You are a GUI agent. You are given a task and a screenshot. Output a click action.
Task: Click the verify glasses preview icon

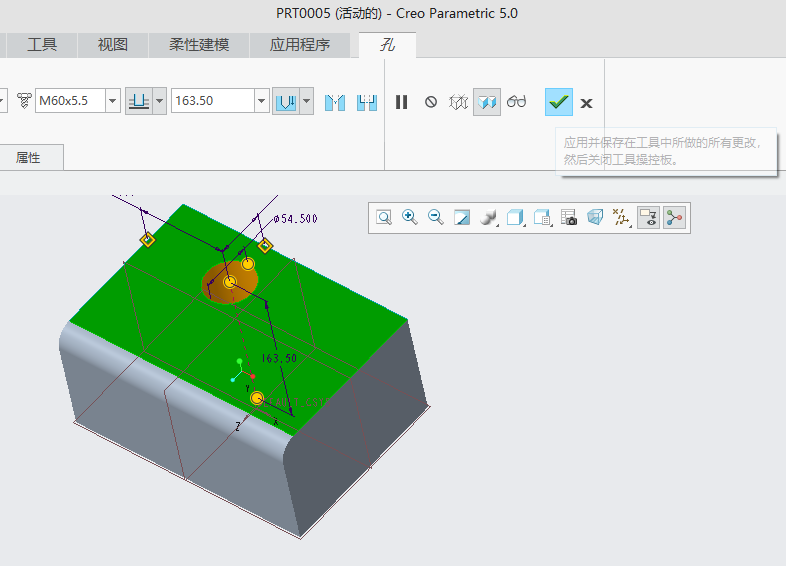coord(516,102)
